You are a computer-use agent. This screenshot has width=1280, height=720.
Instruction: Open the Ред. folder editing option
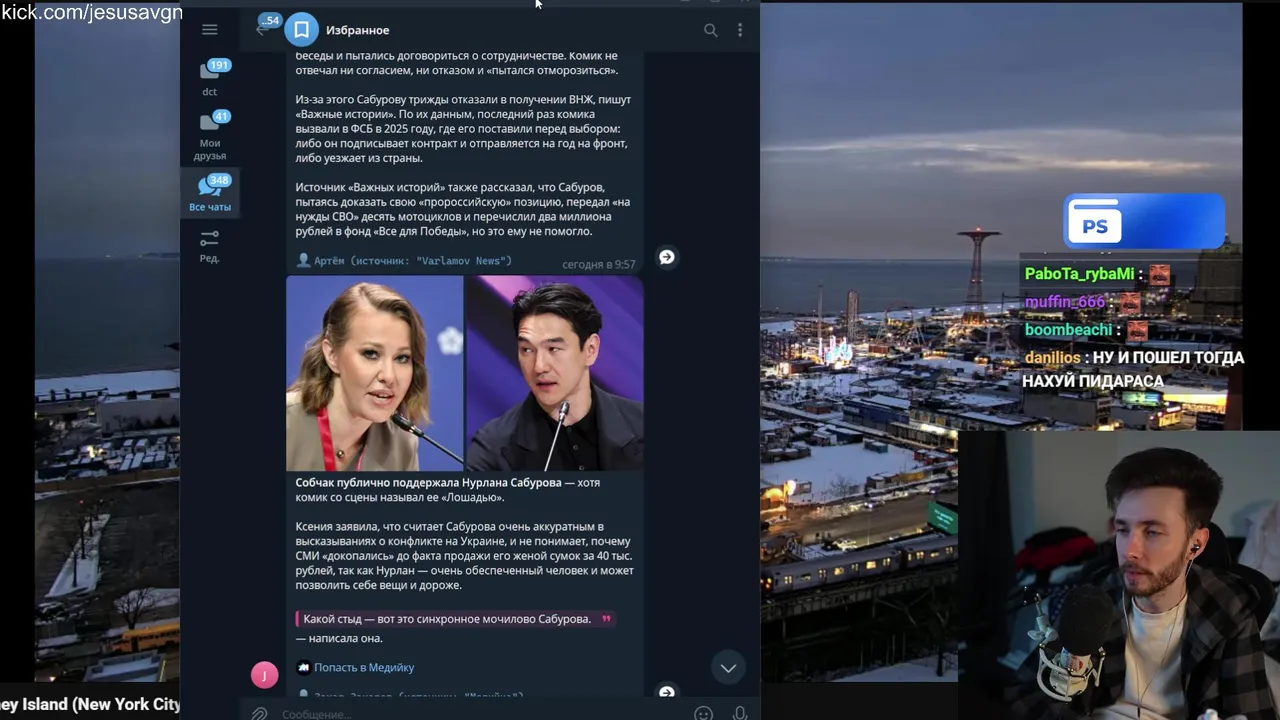coord(209,246)
